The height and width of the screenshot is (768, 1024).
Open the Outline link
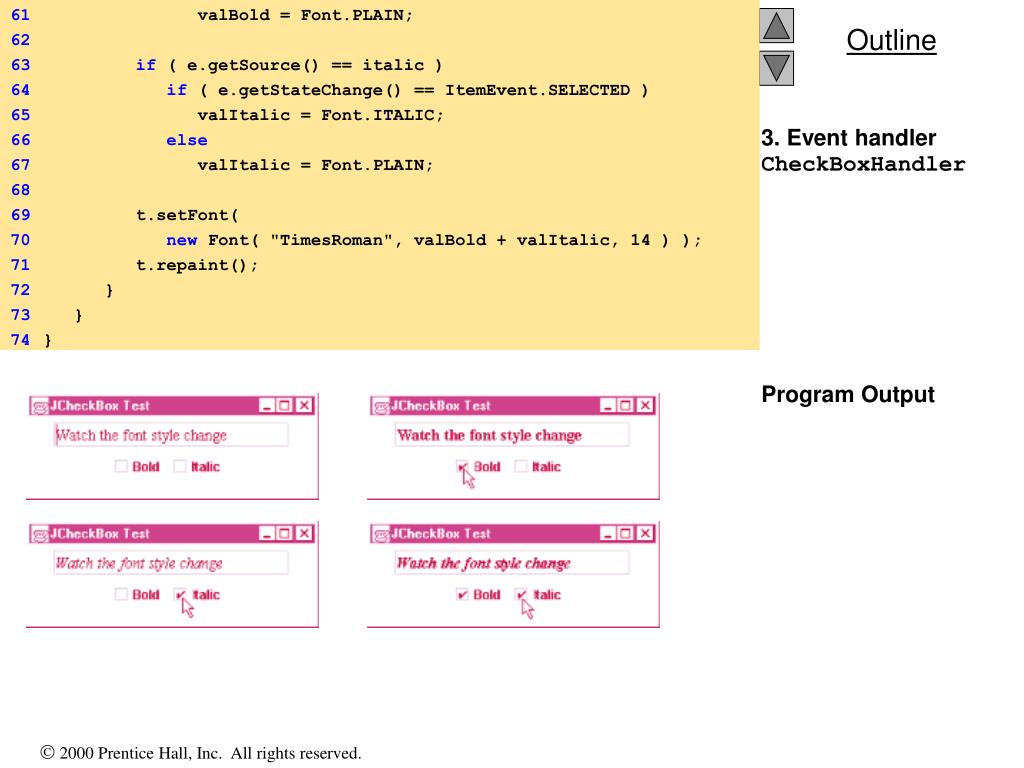pyautogui.click(x=891, y=40)
